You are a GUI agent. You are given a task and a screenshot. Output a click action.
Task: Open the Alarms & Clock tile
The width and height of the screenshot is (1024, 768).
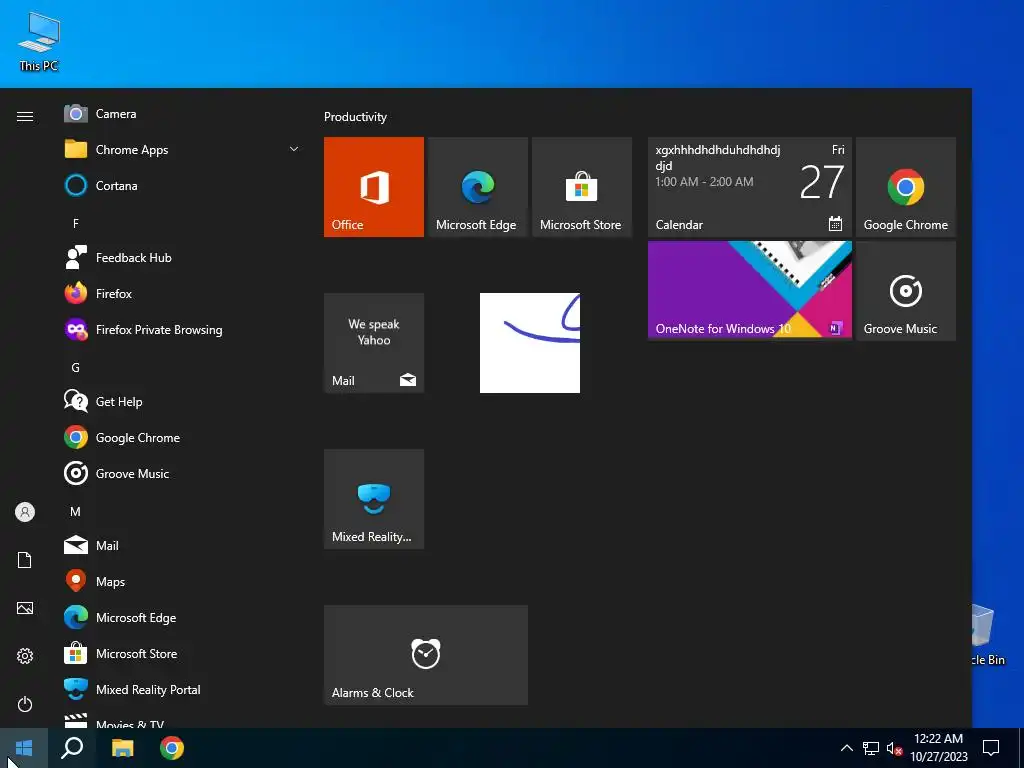tap(426, 655)
